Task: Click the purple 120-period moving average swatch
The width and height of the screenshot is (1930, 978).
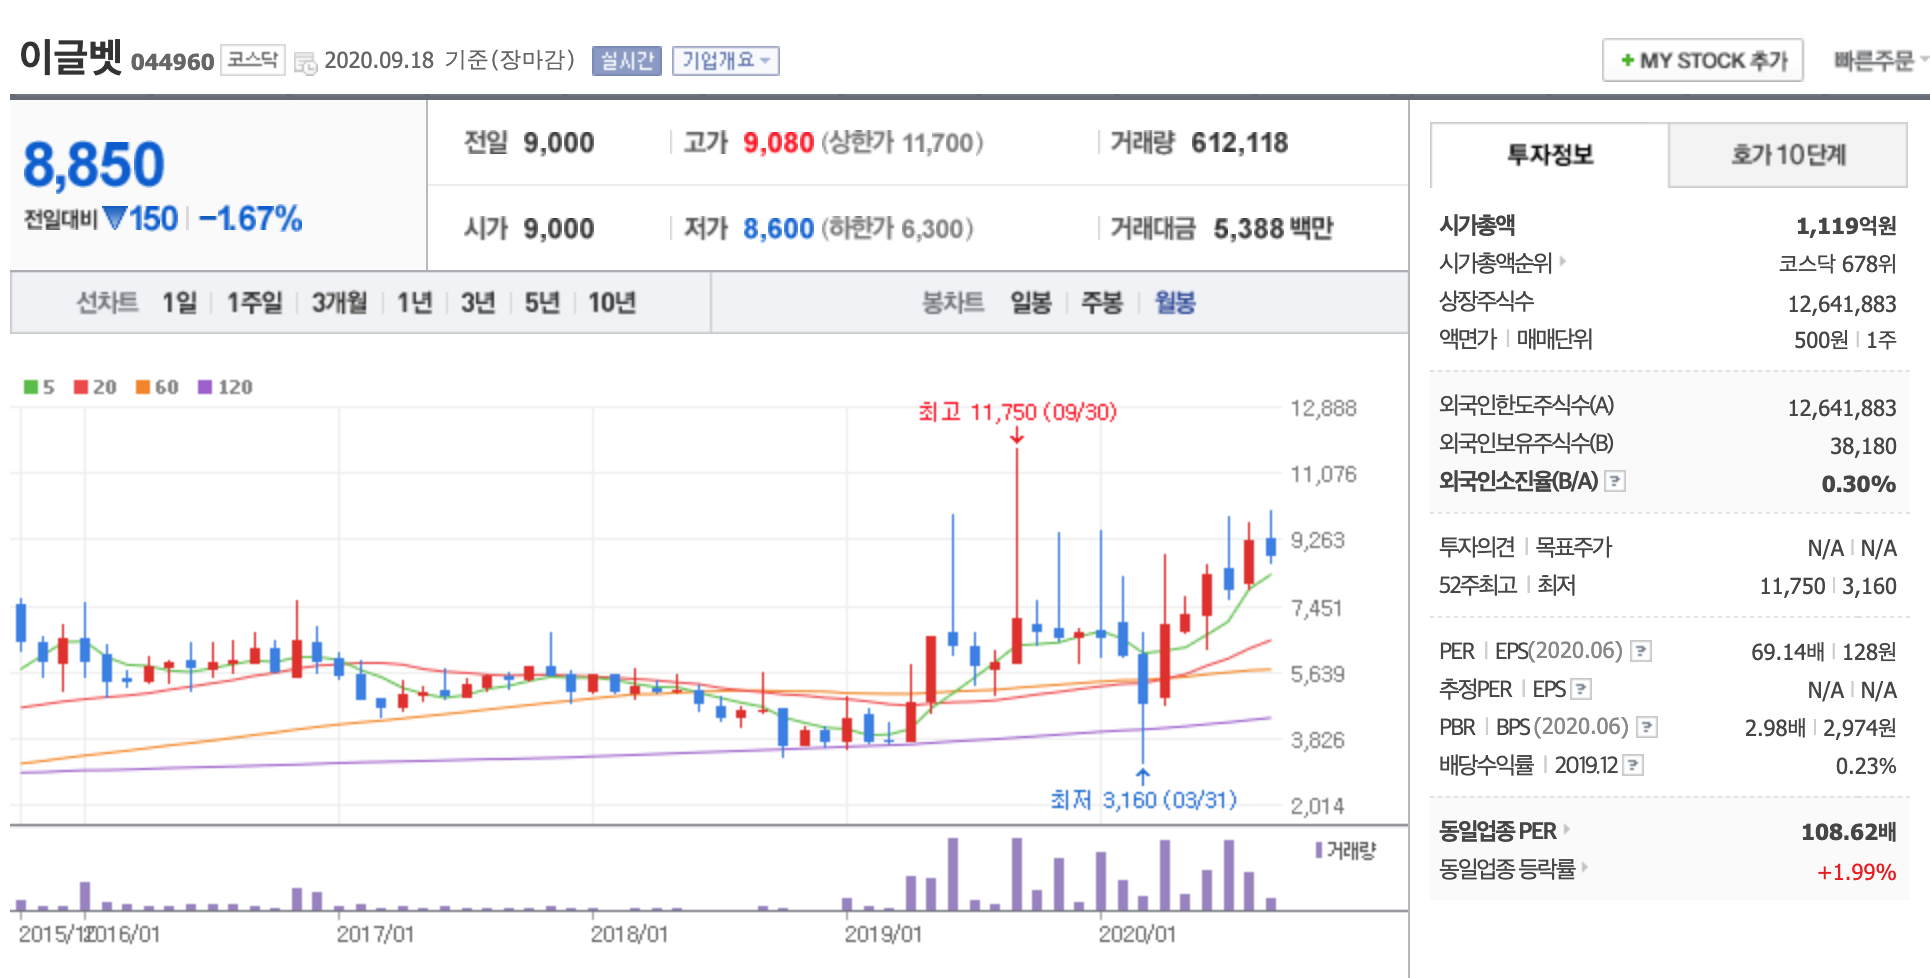Action: pos(205,387)
